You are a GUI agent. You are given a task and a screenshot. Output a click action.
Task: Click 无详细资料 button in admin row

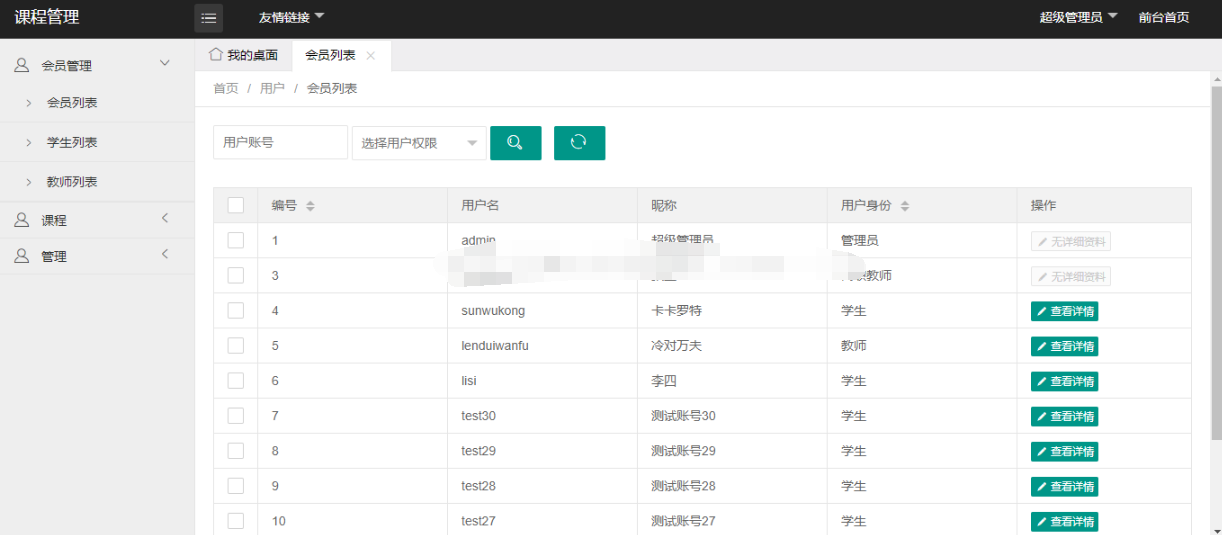(1071, 241)
